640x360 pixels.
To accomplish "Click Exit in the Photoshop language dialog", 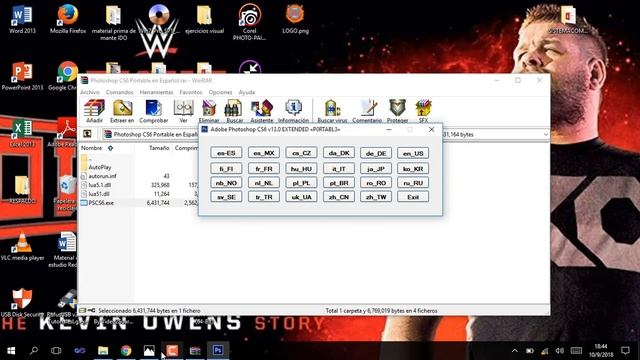I will [413, 197].
